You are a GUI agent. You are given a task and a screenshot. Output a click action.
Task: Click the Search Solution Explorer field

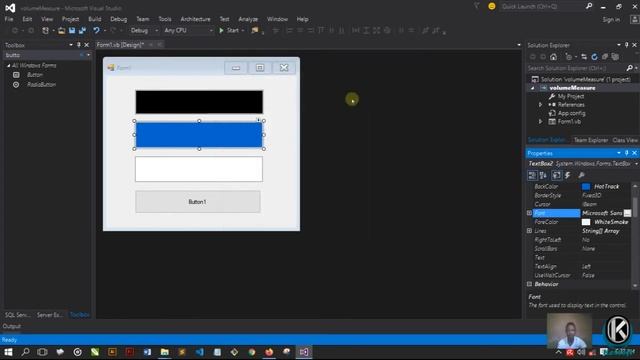click(x=576, y=68)
